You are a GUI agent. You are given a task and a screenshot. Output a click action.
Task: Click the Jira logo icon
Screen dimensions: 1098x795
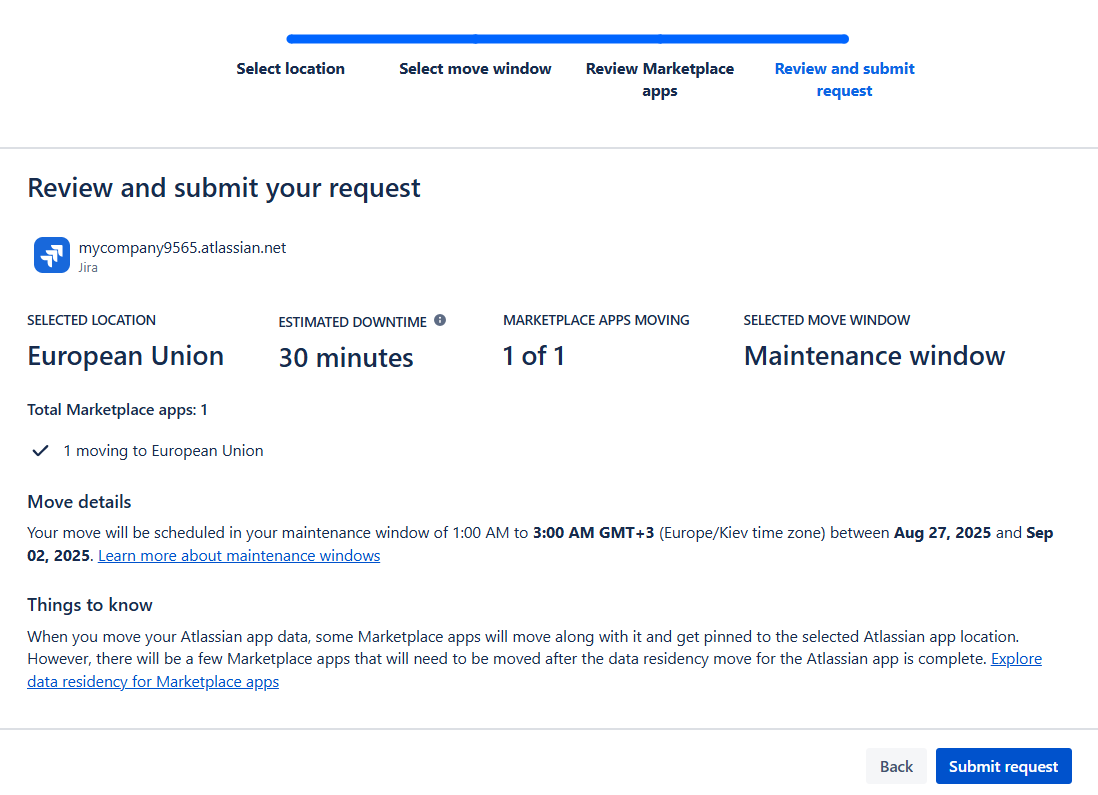click(x=51, y=255)
